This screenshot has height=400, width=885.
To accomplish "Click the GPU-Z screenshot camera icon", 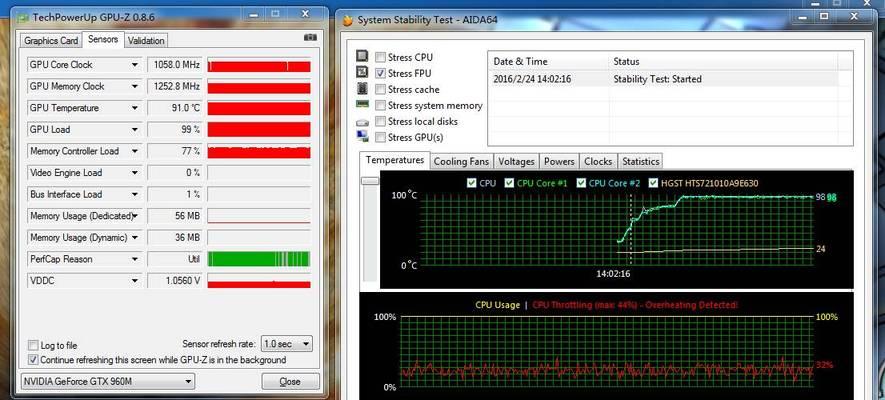I will click(x=310, y=37).
